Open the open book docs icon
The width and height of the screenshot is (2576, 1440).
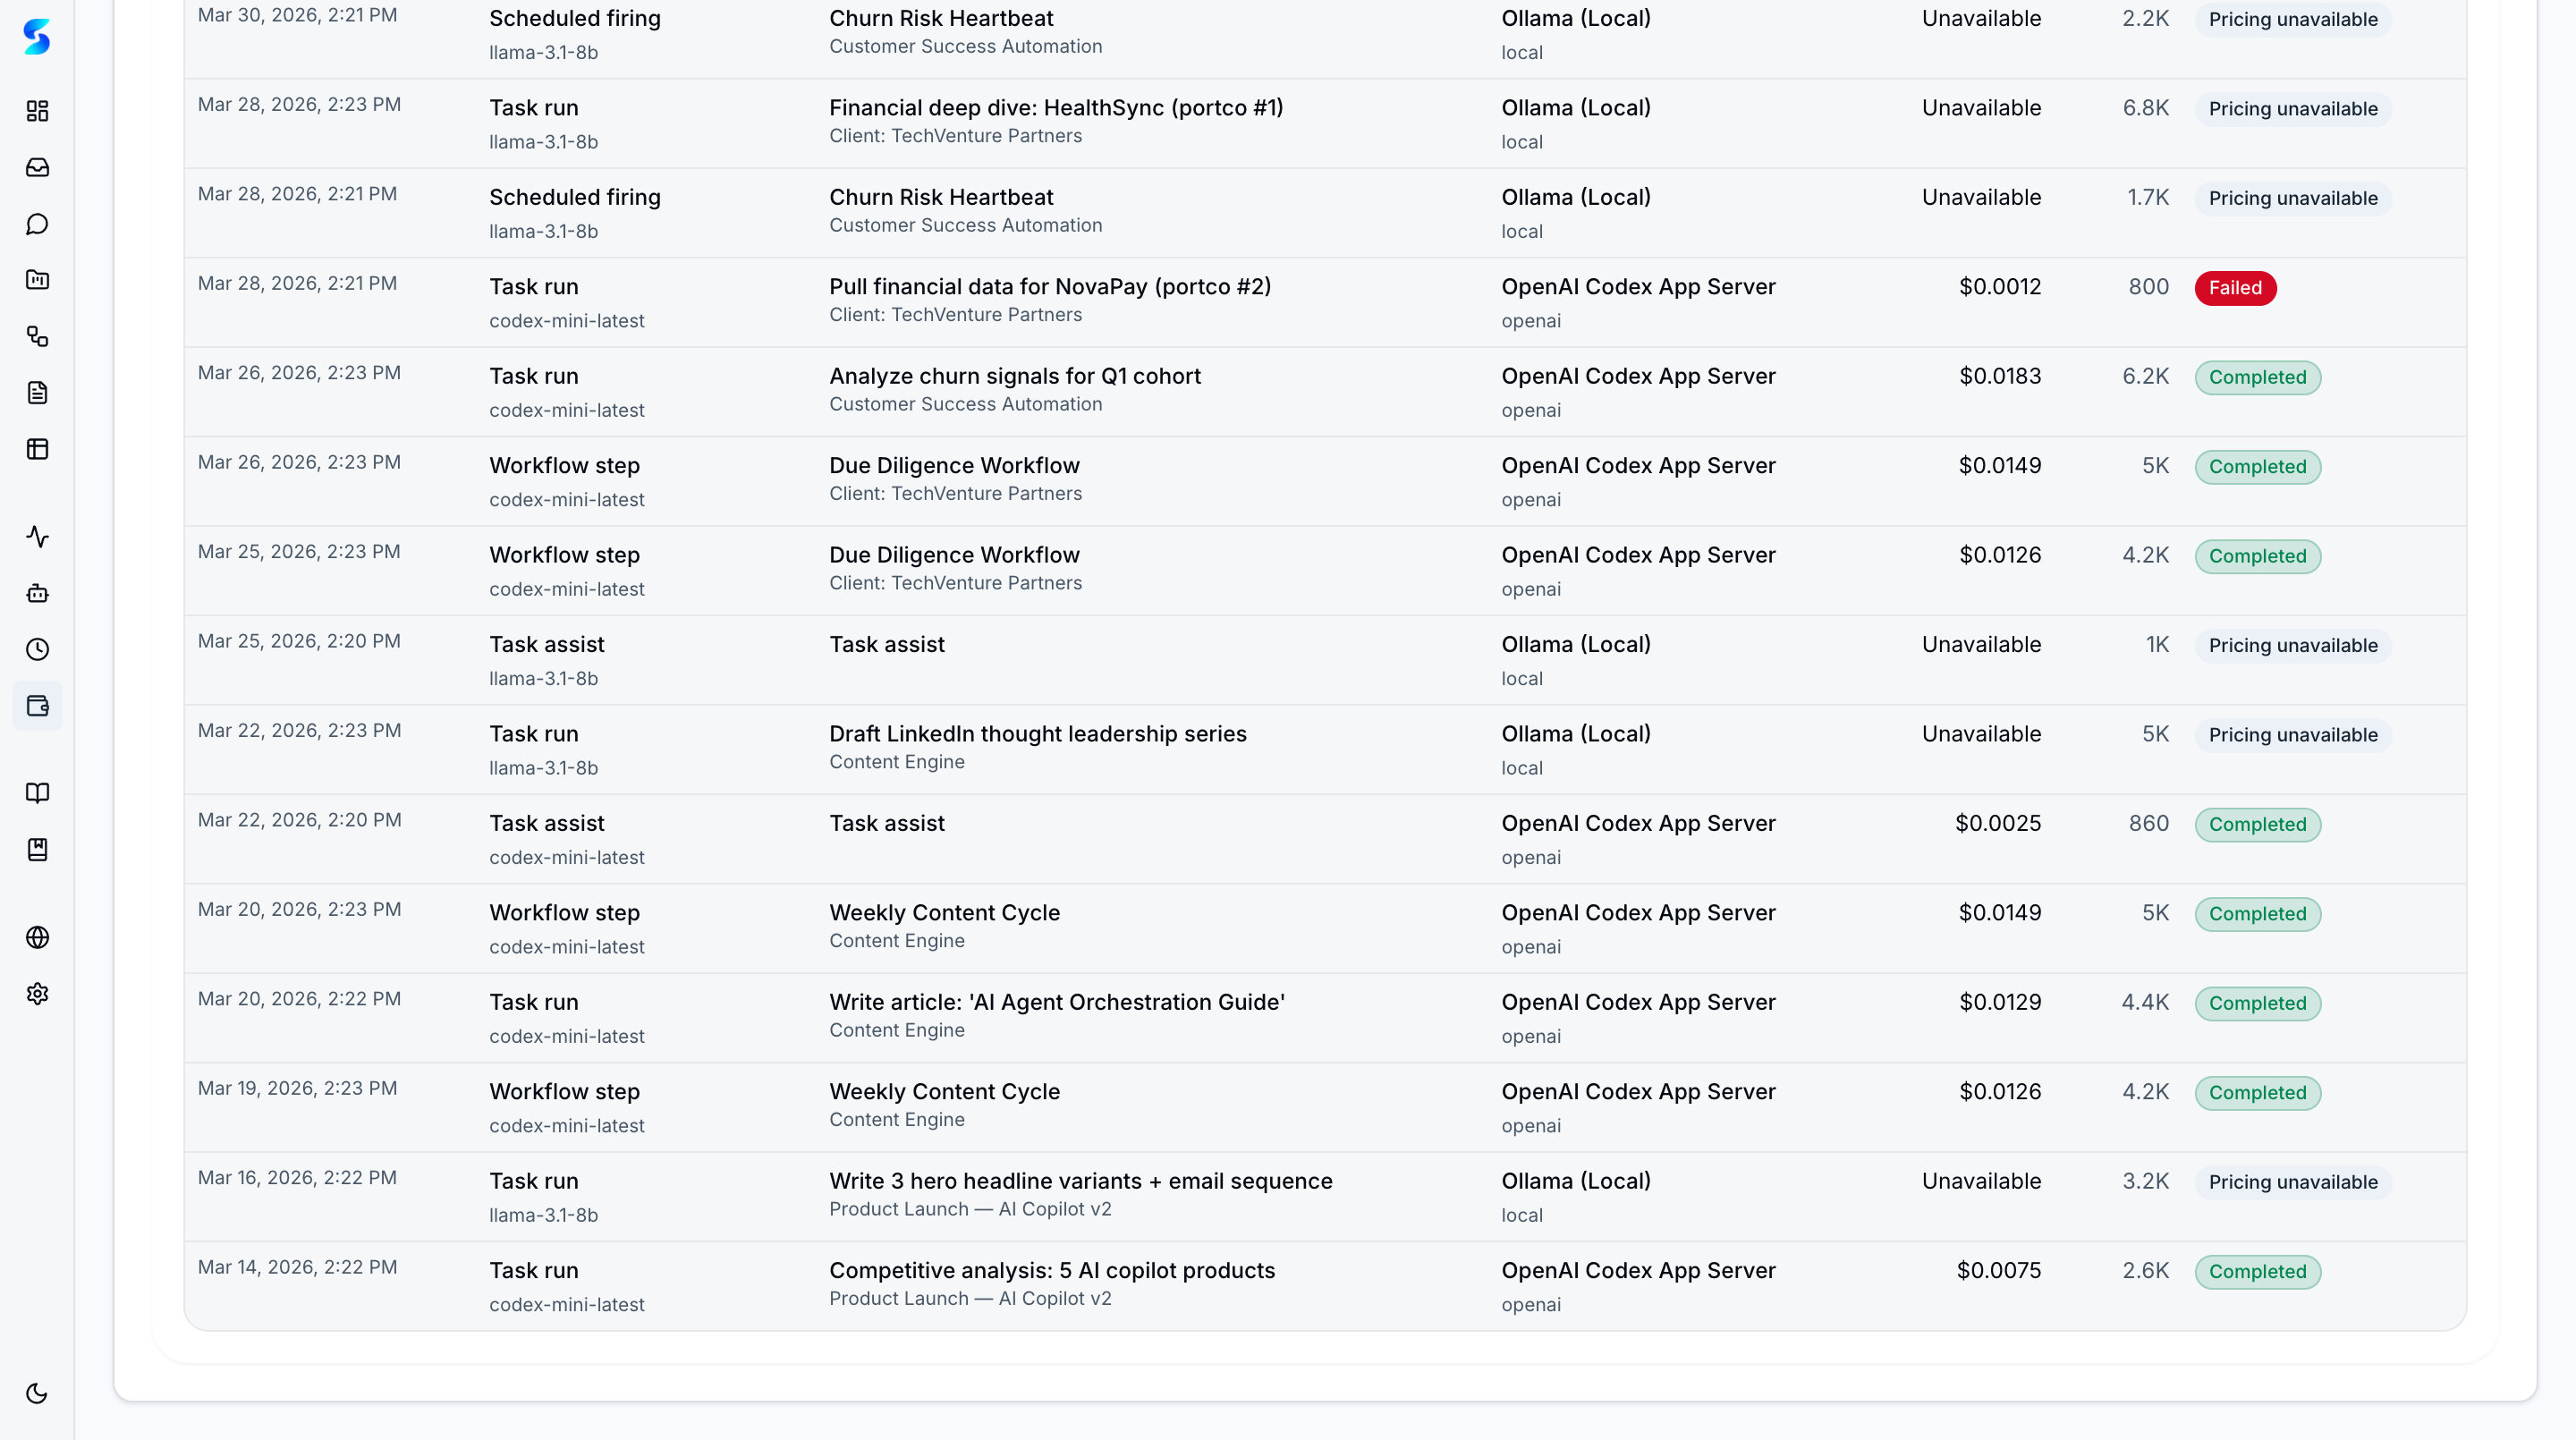(x=37, y=793)
